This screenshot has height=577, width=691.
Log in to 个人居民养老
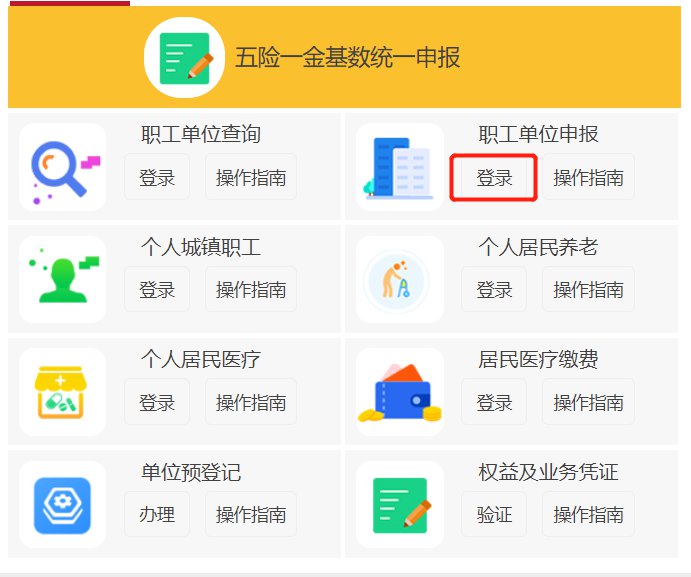tap(494, 290)
